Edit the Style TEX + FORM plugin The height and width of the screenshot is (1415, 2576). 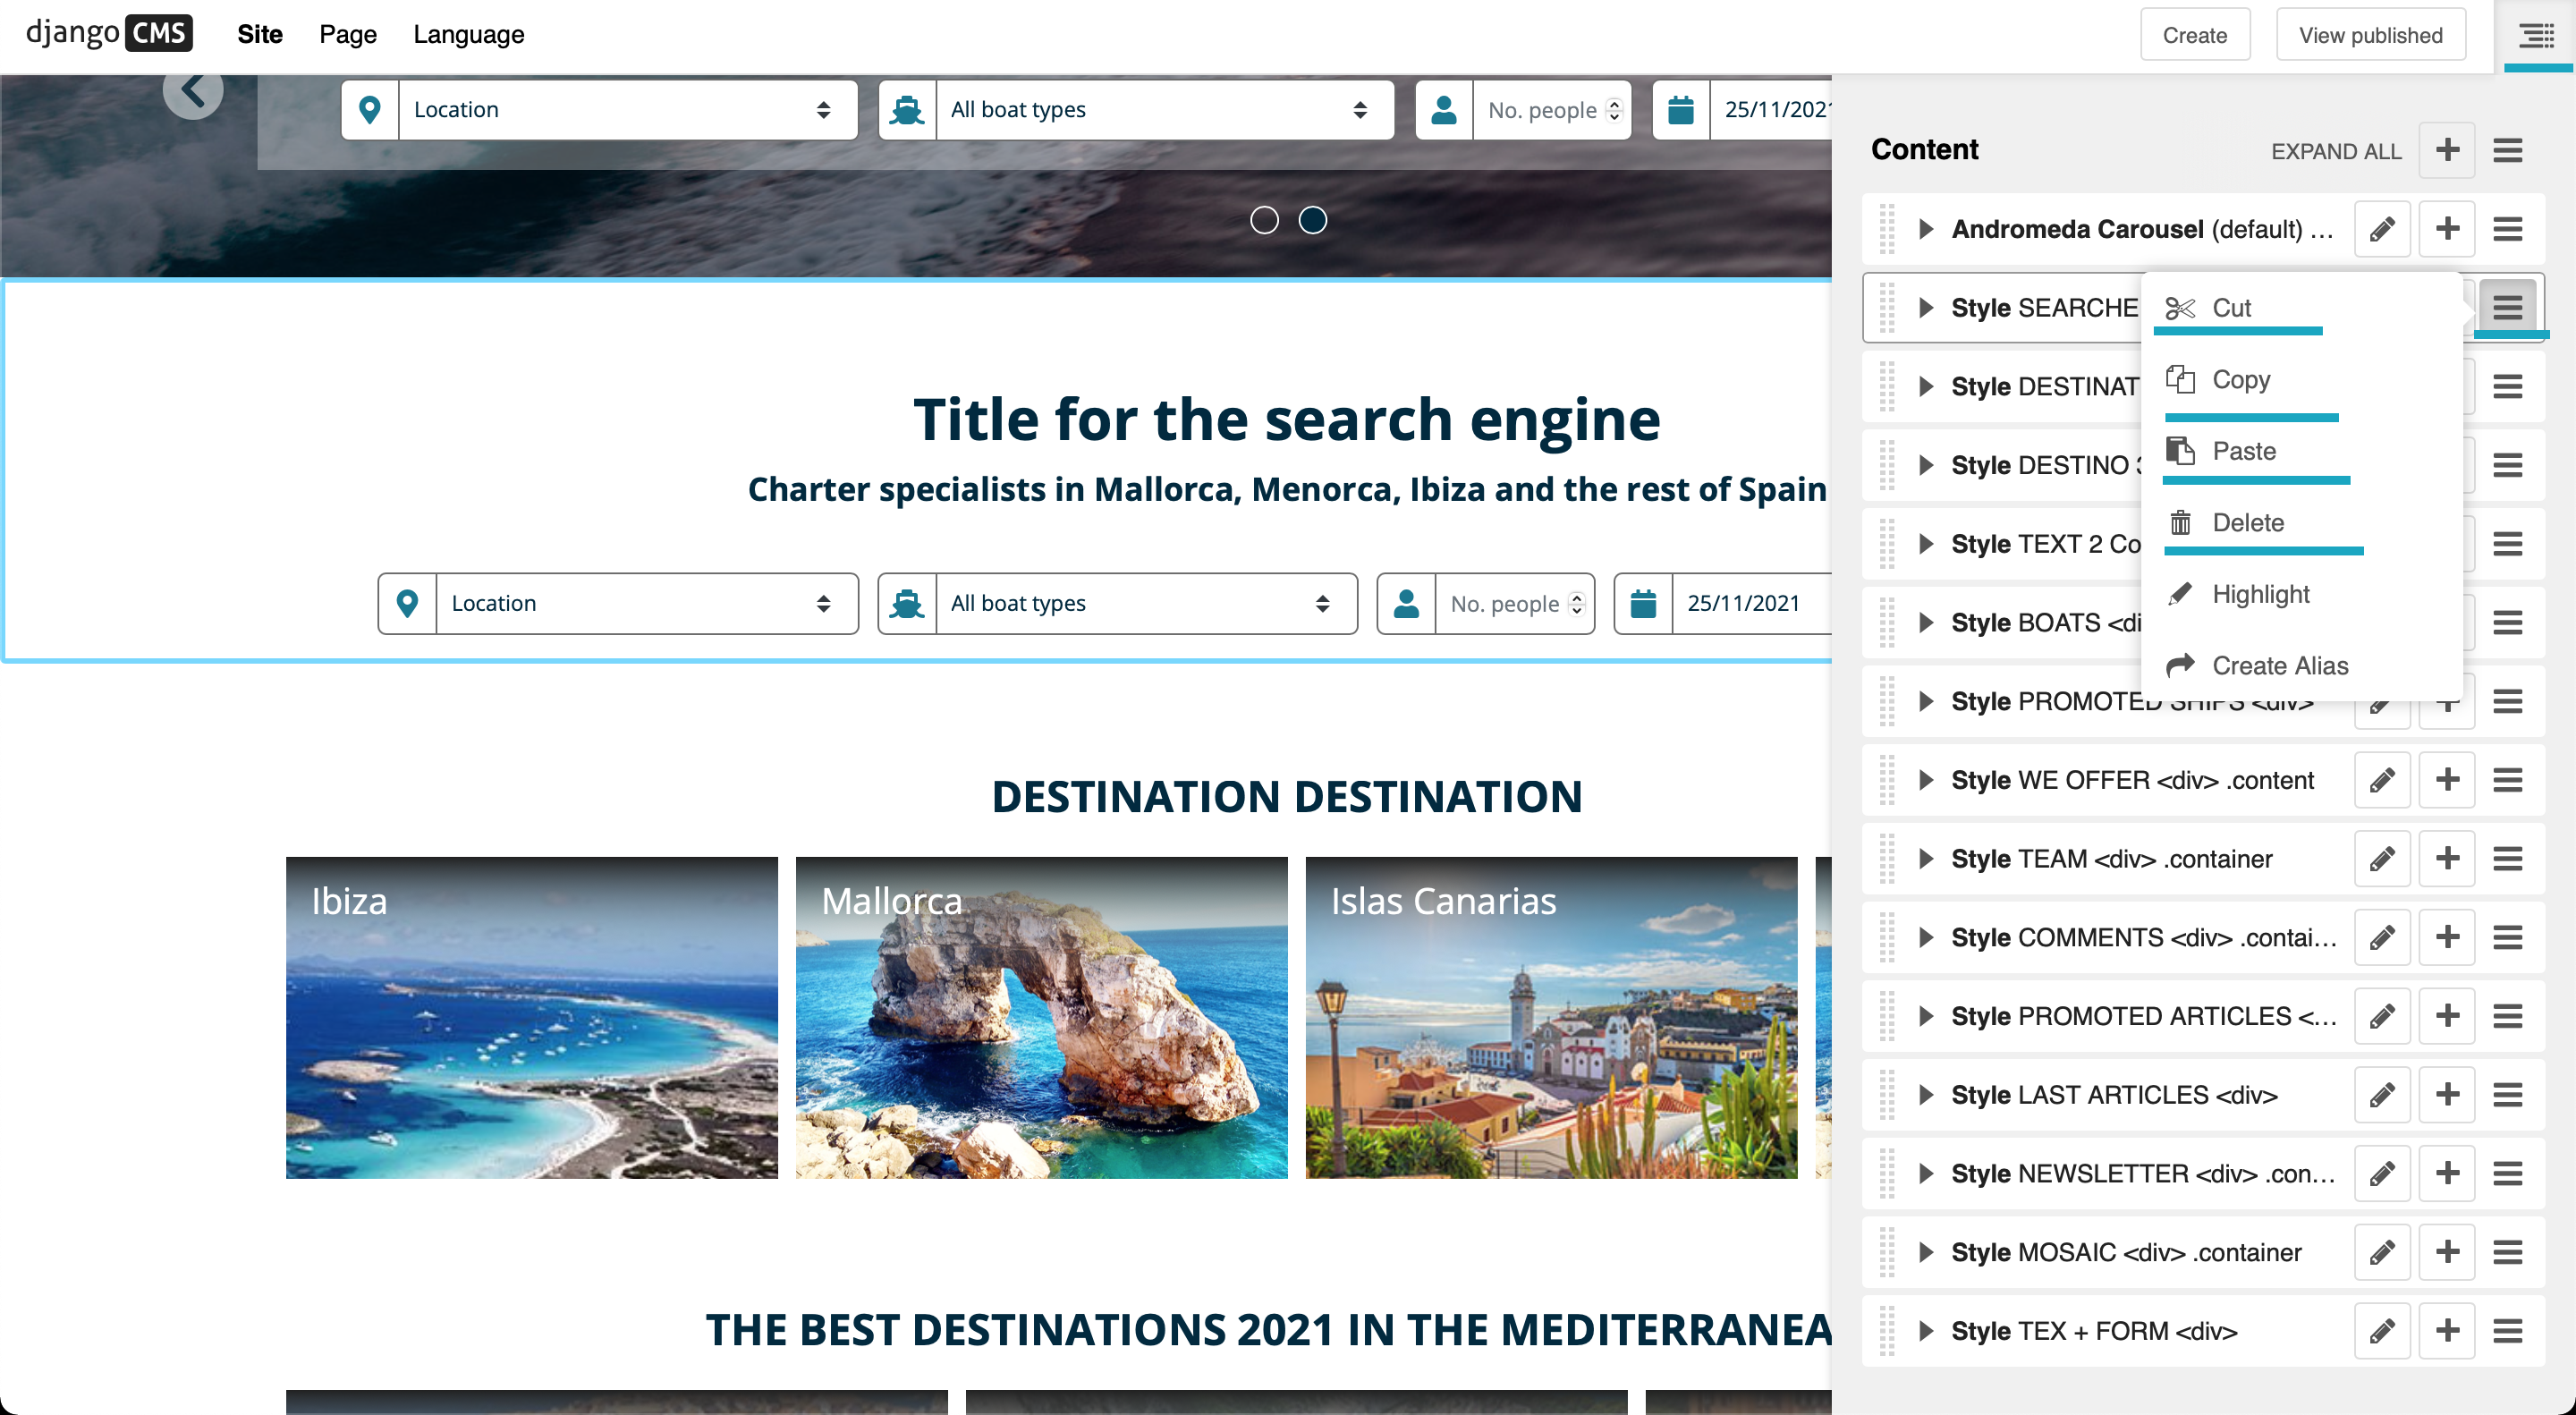2382,1331
